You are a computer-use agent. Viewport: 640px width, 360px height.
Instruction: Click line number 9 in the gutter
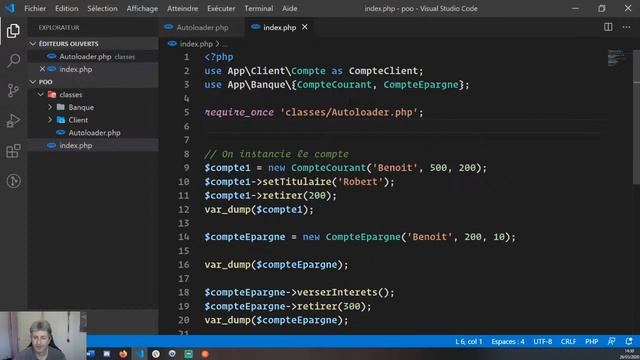tap(186, 168)
